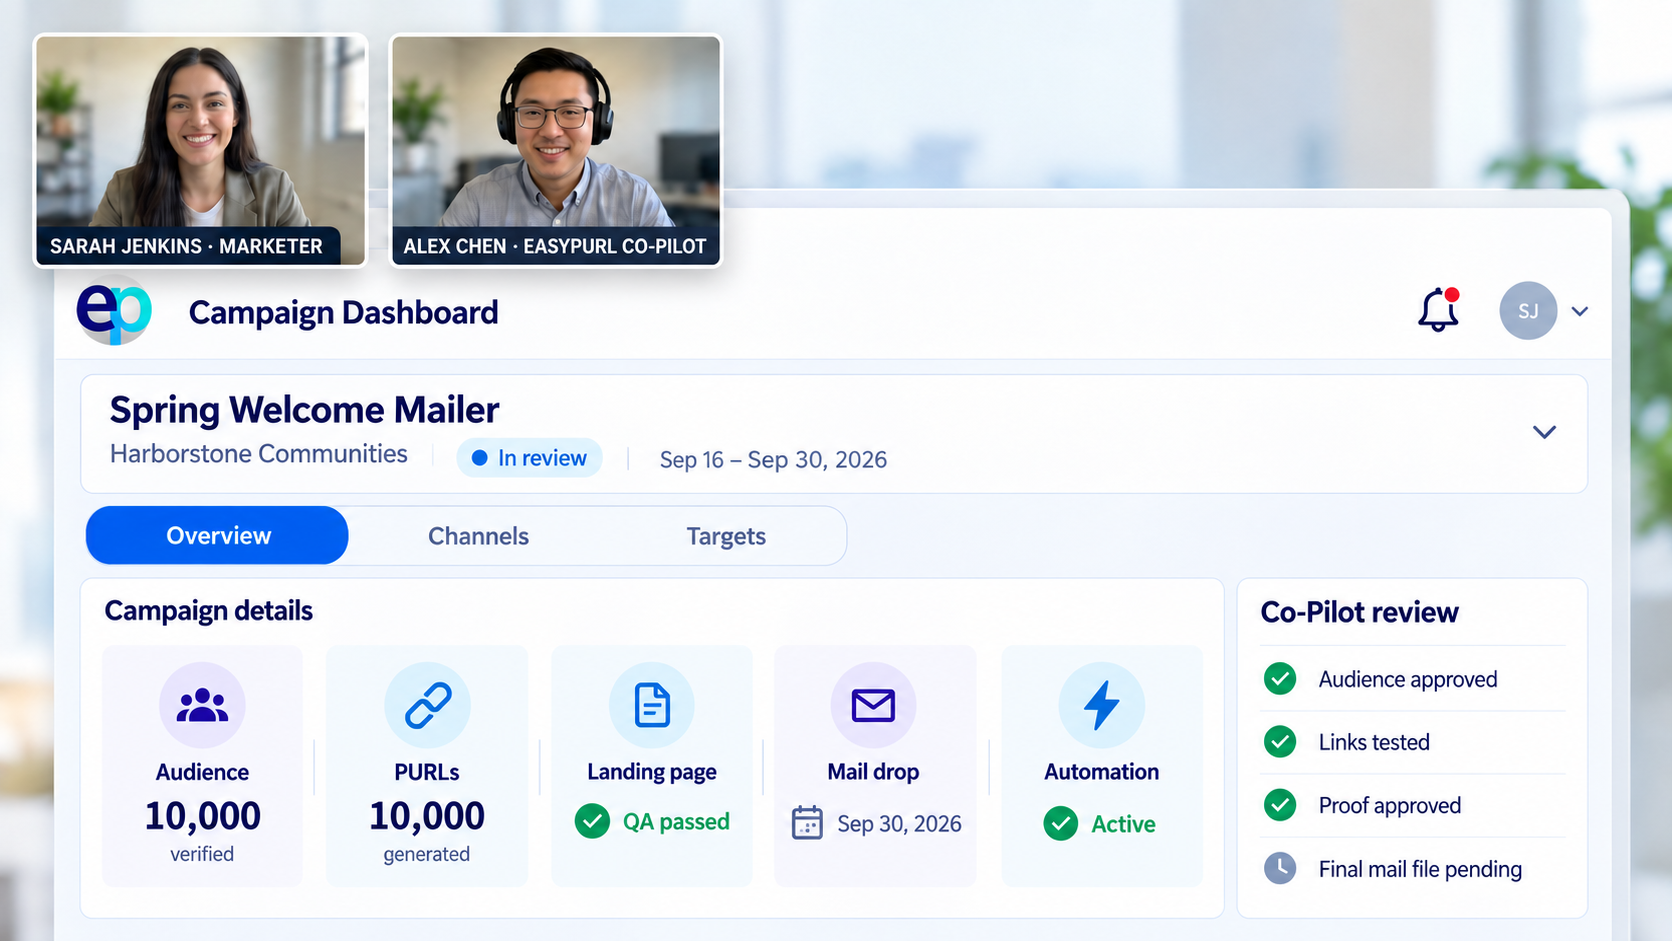Click the Links tested check icon
The image size is (1672, 941).
[1280, 742]
